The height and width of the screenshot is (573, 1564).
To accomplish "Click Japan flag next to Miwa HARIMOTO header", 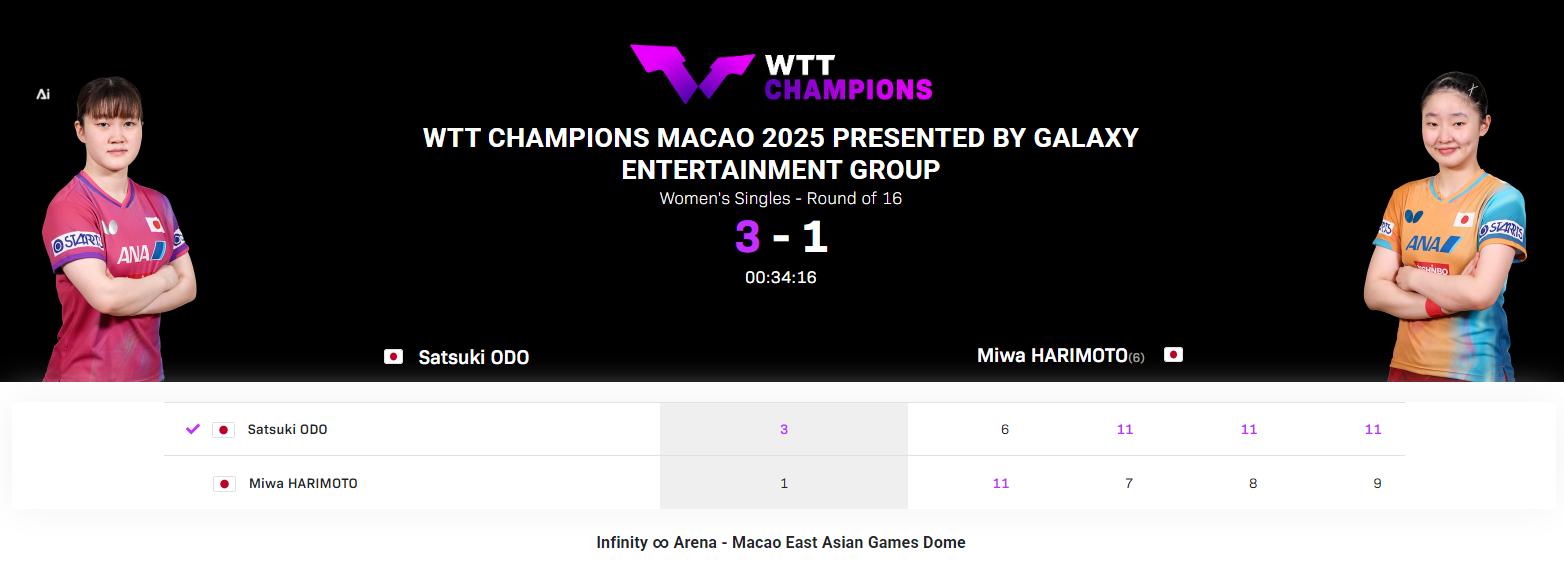I will [x=1173, y=355].
